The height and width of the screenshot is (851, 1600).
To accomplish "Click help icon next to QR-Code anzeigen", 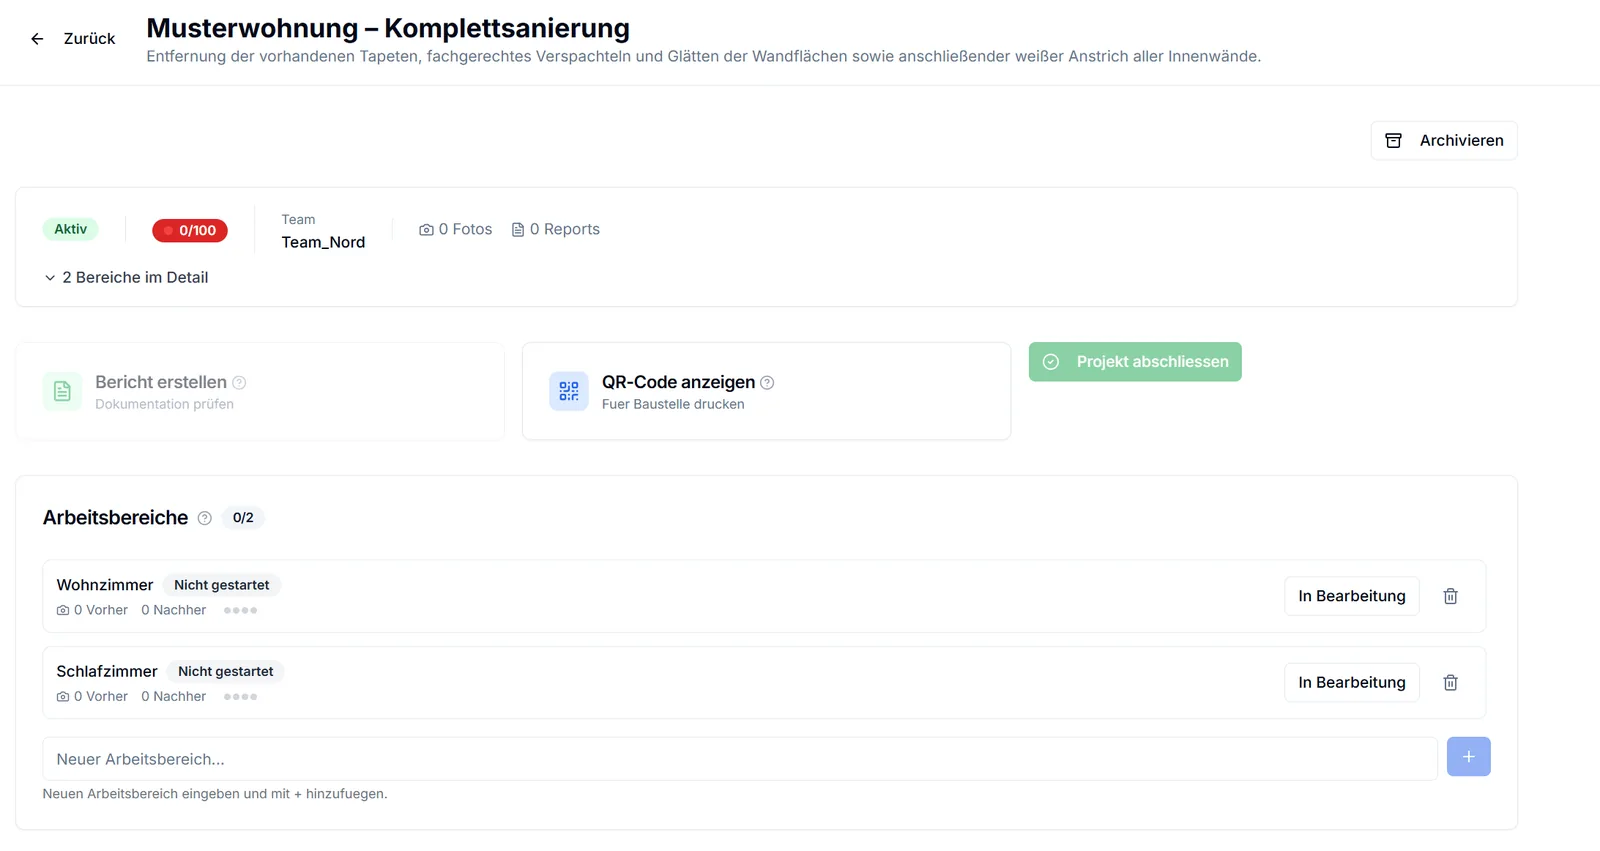I will [x=767, y=382].
